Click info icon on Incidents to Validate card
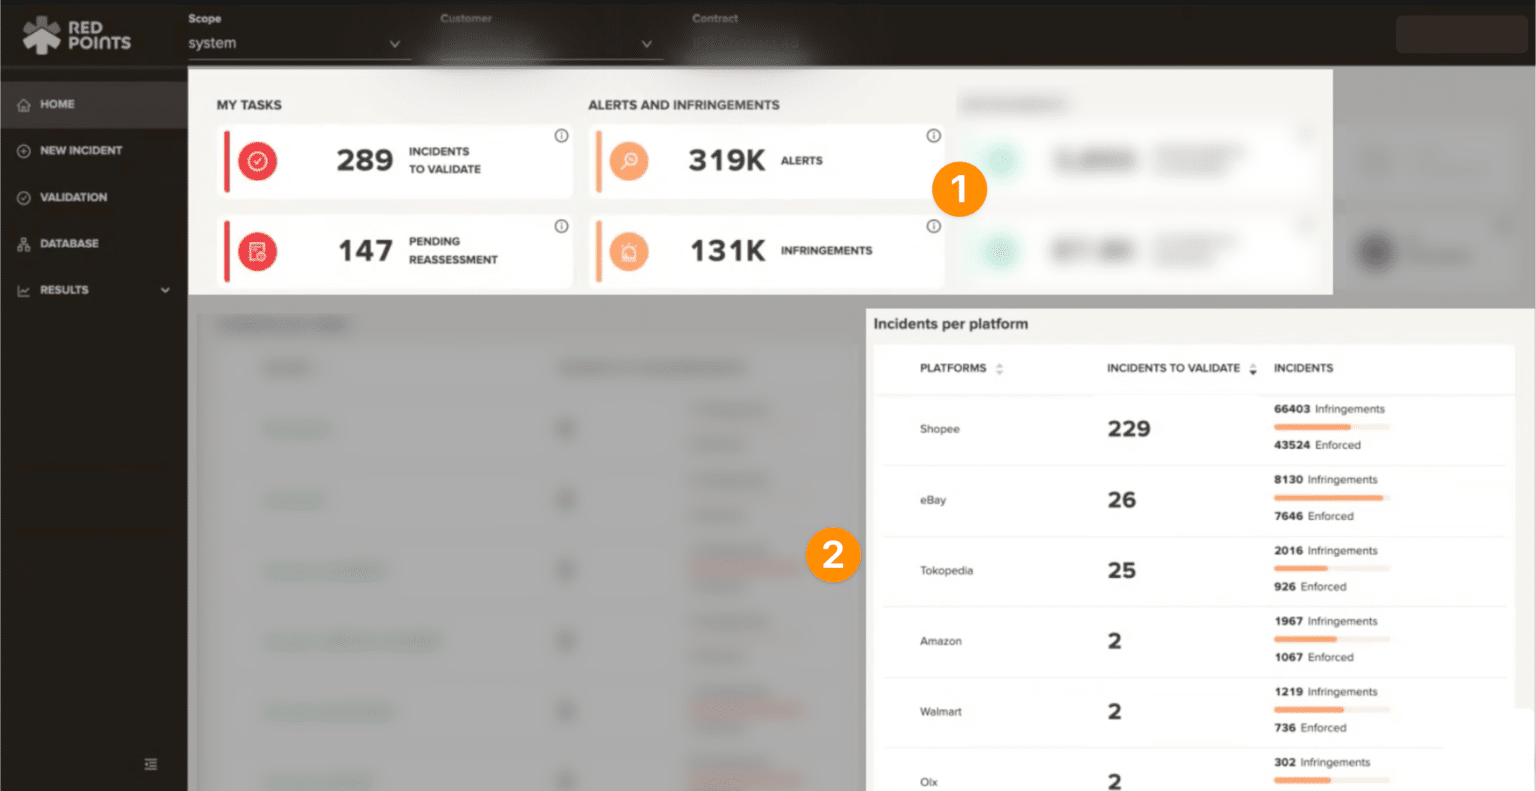This screenshot has width=1536, height=791. click(562, 135)
